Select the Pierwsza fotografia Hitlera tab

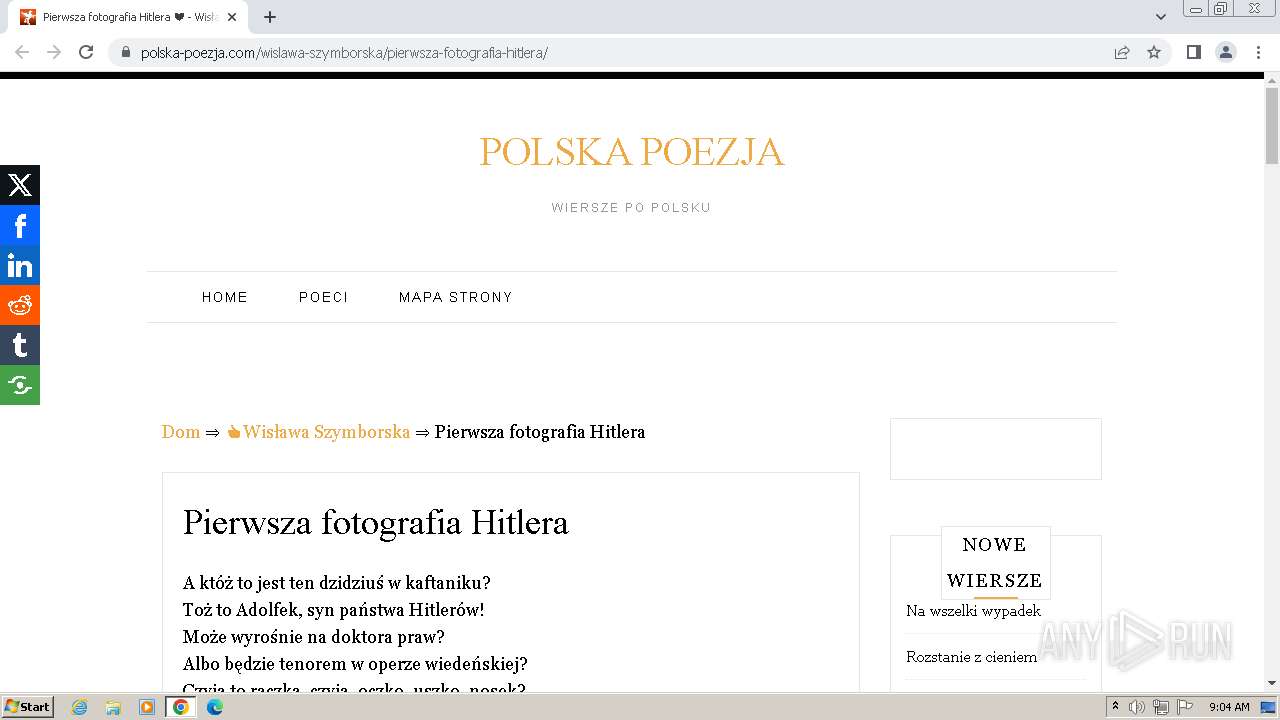point(130,17)
